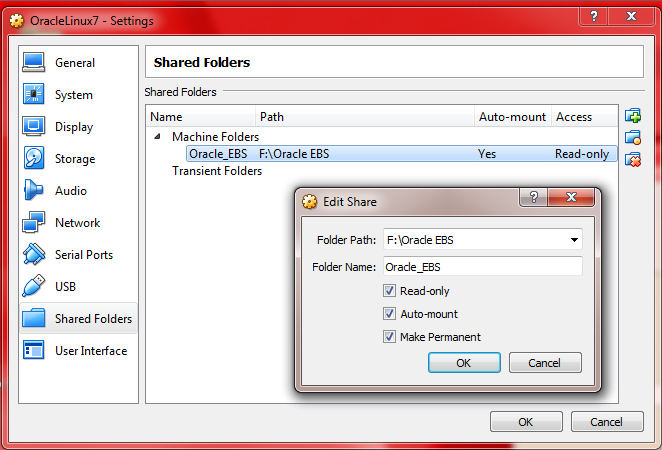This screenshot has width=662, height=450.
Task: Click the gear icon in the Settings title bar
Action: 16,21
